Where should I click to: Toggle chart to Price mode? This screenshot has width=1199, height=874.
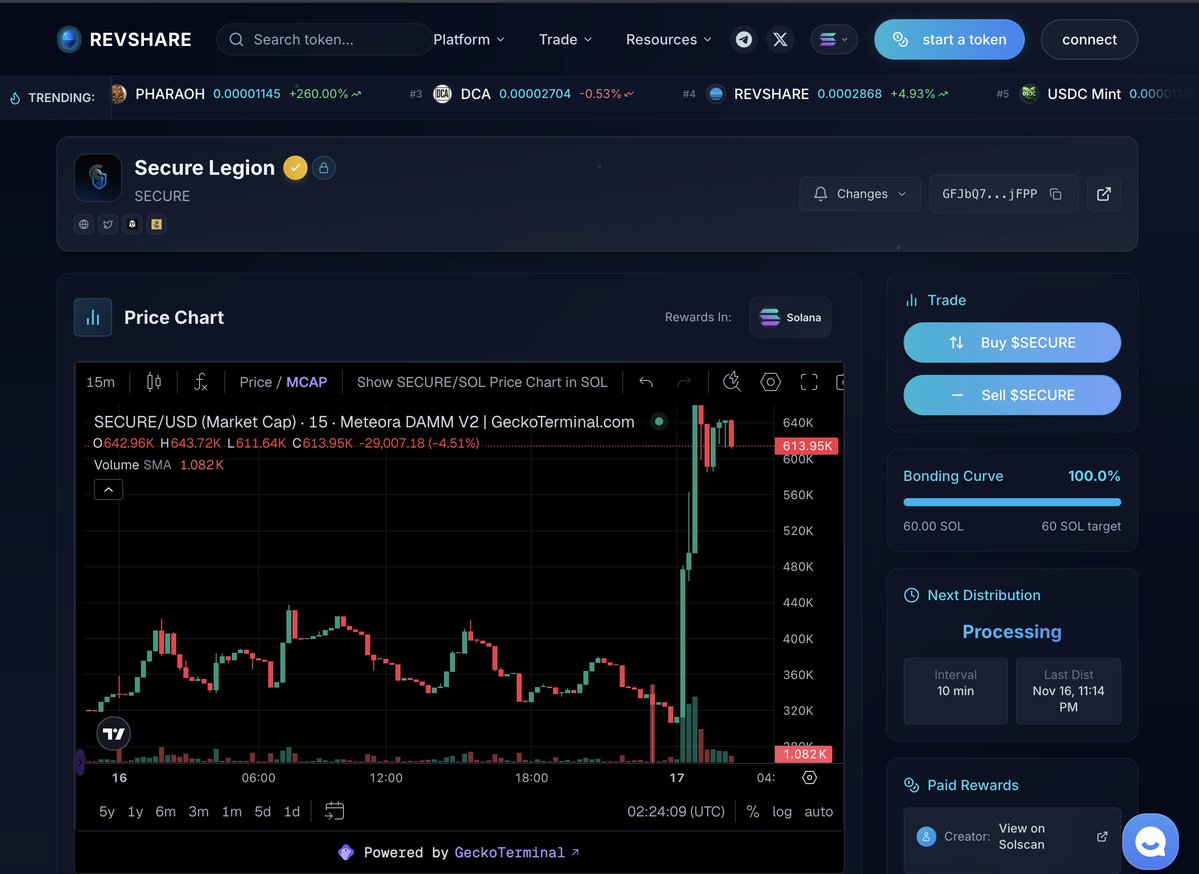coord(255,382)
